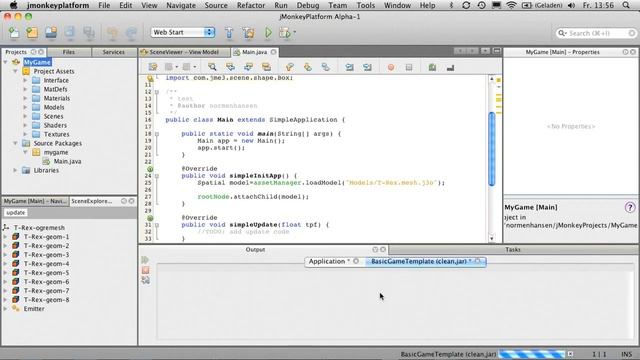Open the editor tab list dropdown arrow

(485, 51)
